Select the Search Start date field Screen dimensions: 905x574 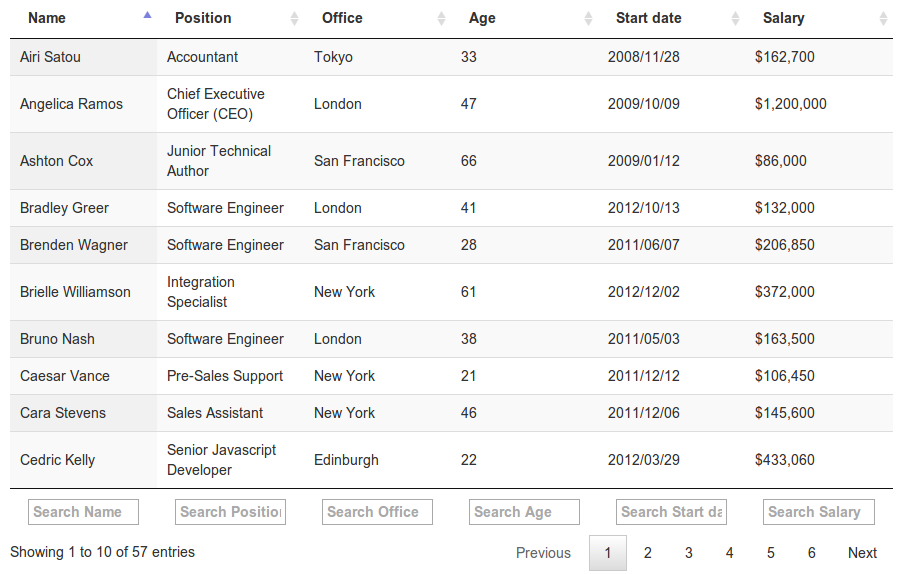pyautogui.click(x=671, y=512)
